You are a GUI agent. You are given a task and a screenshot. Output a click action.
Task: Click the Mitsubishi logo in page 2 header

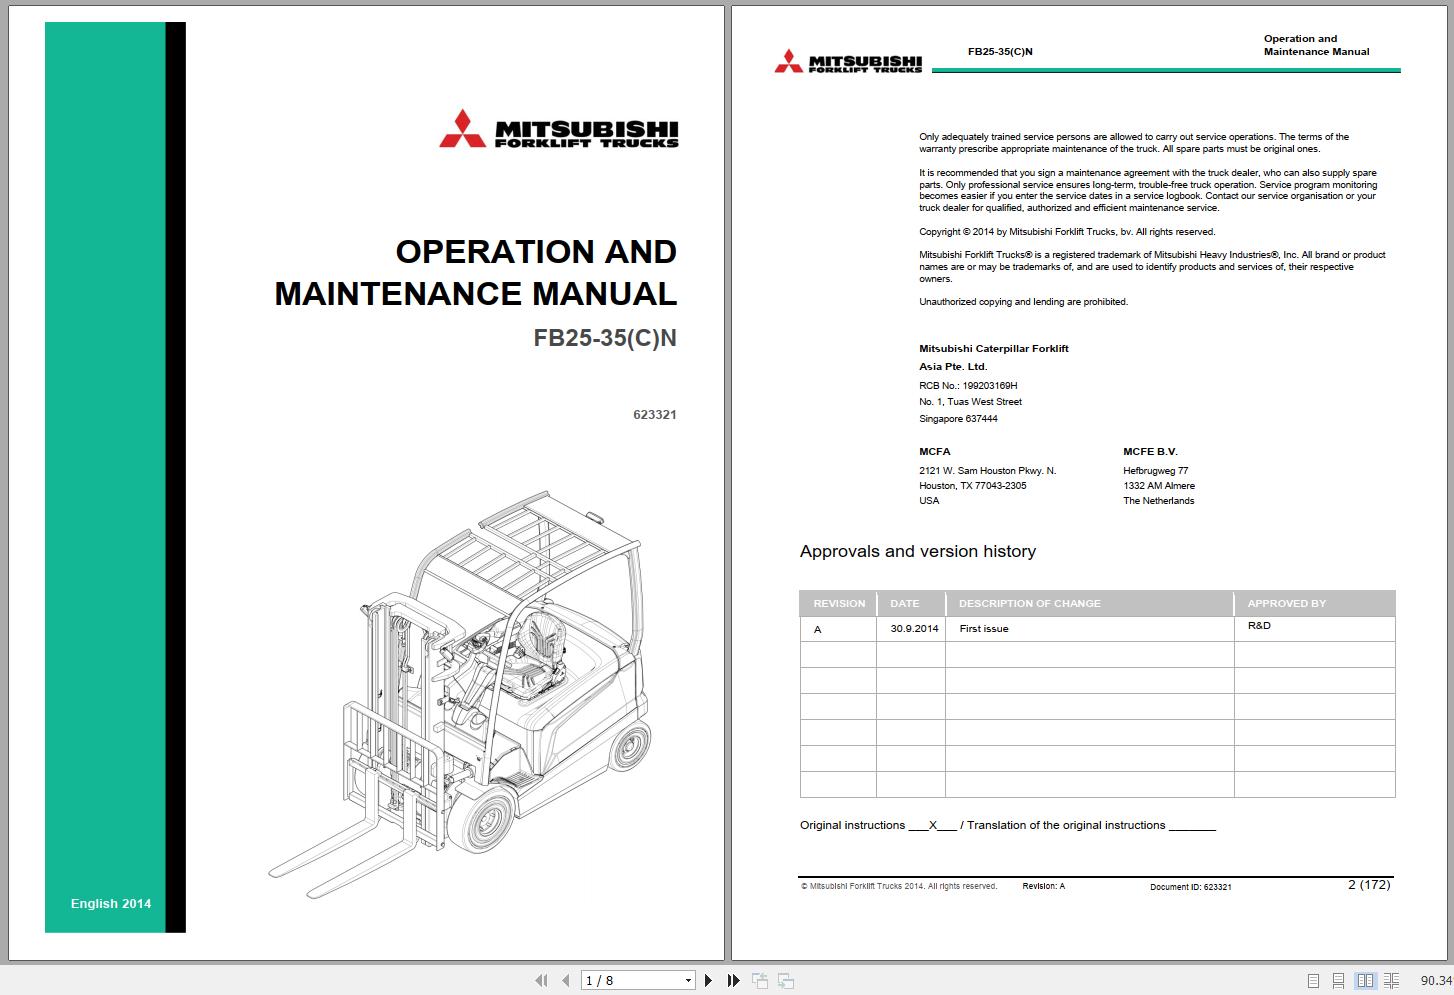[848, 62]
